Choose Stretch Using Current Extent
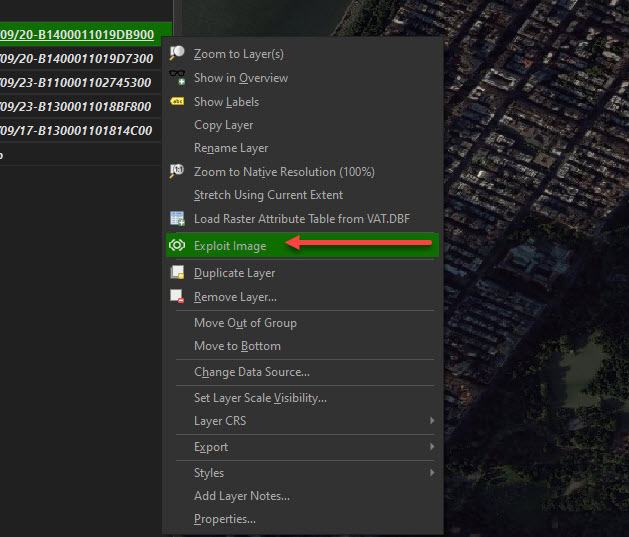629x537 pixels. (268, 195)
